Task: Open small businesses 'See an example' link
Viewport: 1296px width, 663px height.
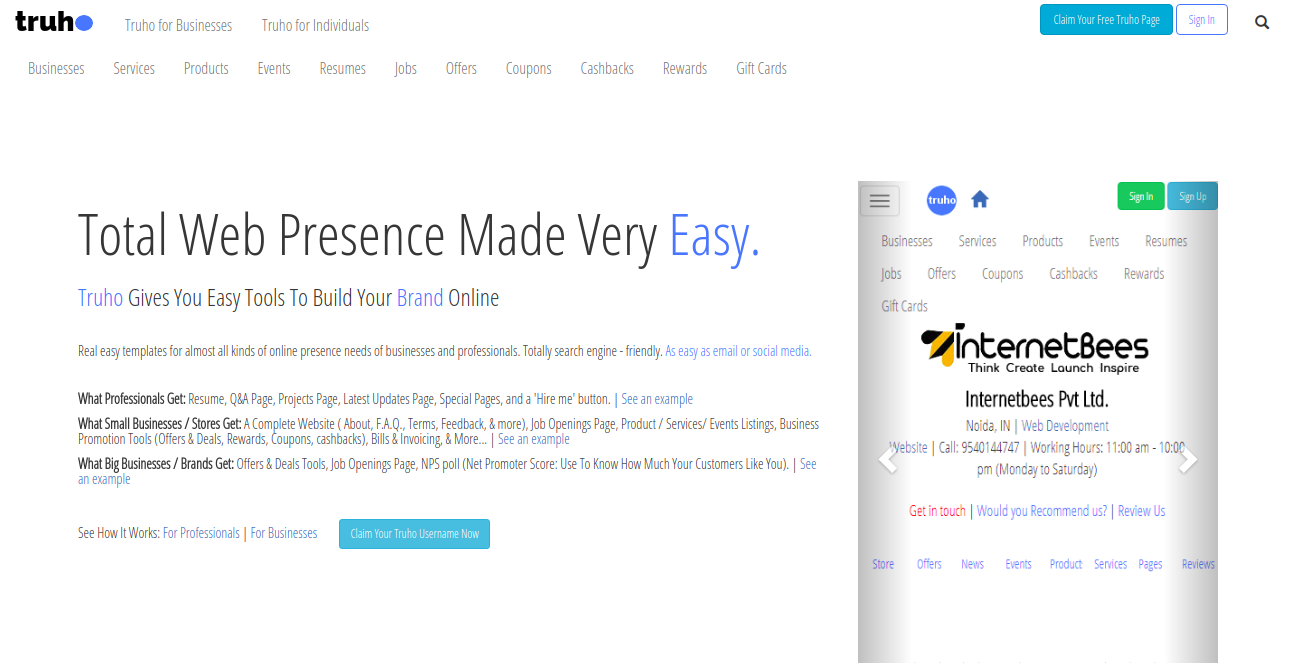Action: [x=534, y=439]
